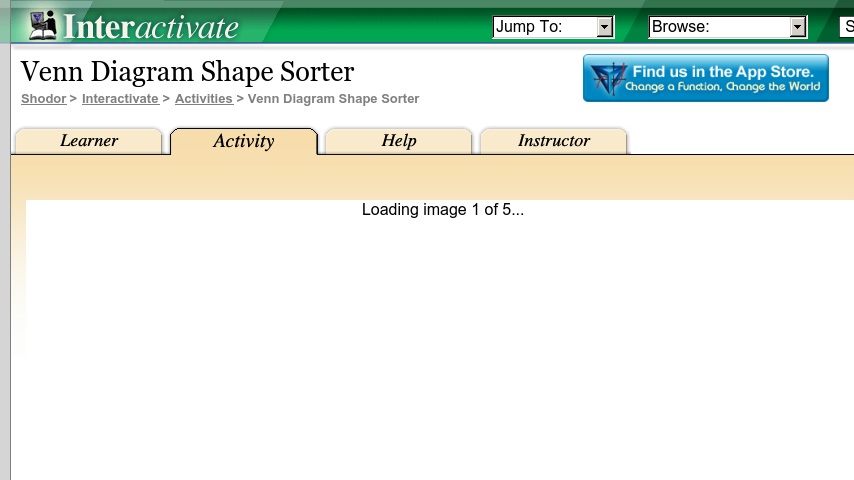Go to the Instructor tab

[x=553, y=141]
